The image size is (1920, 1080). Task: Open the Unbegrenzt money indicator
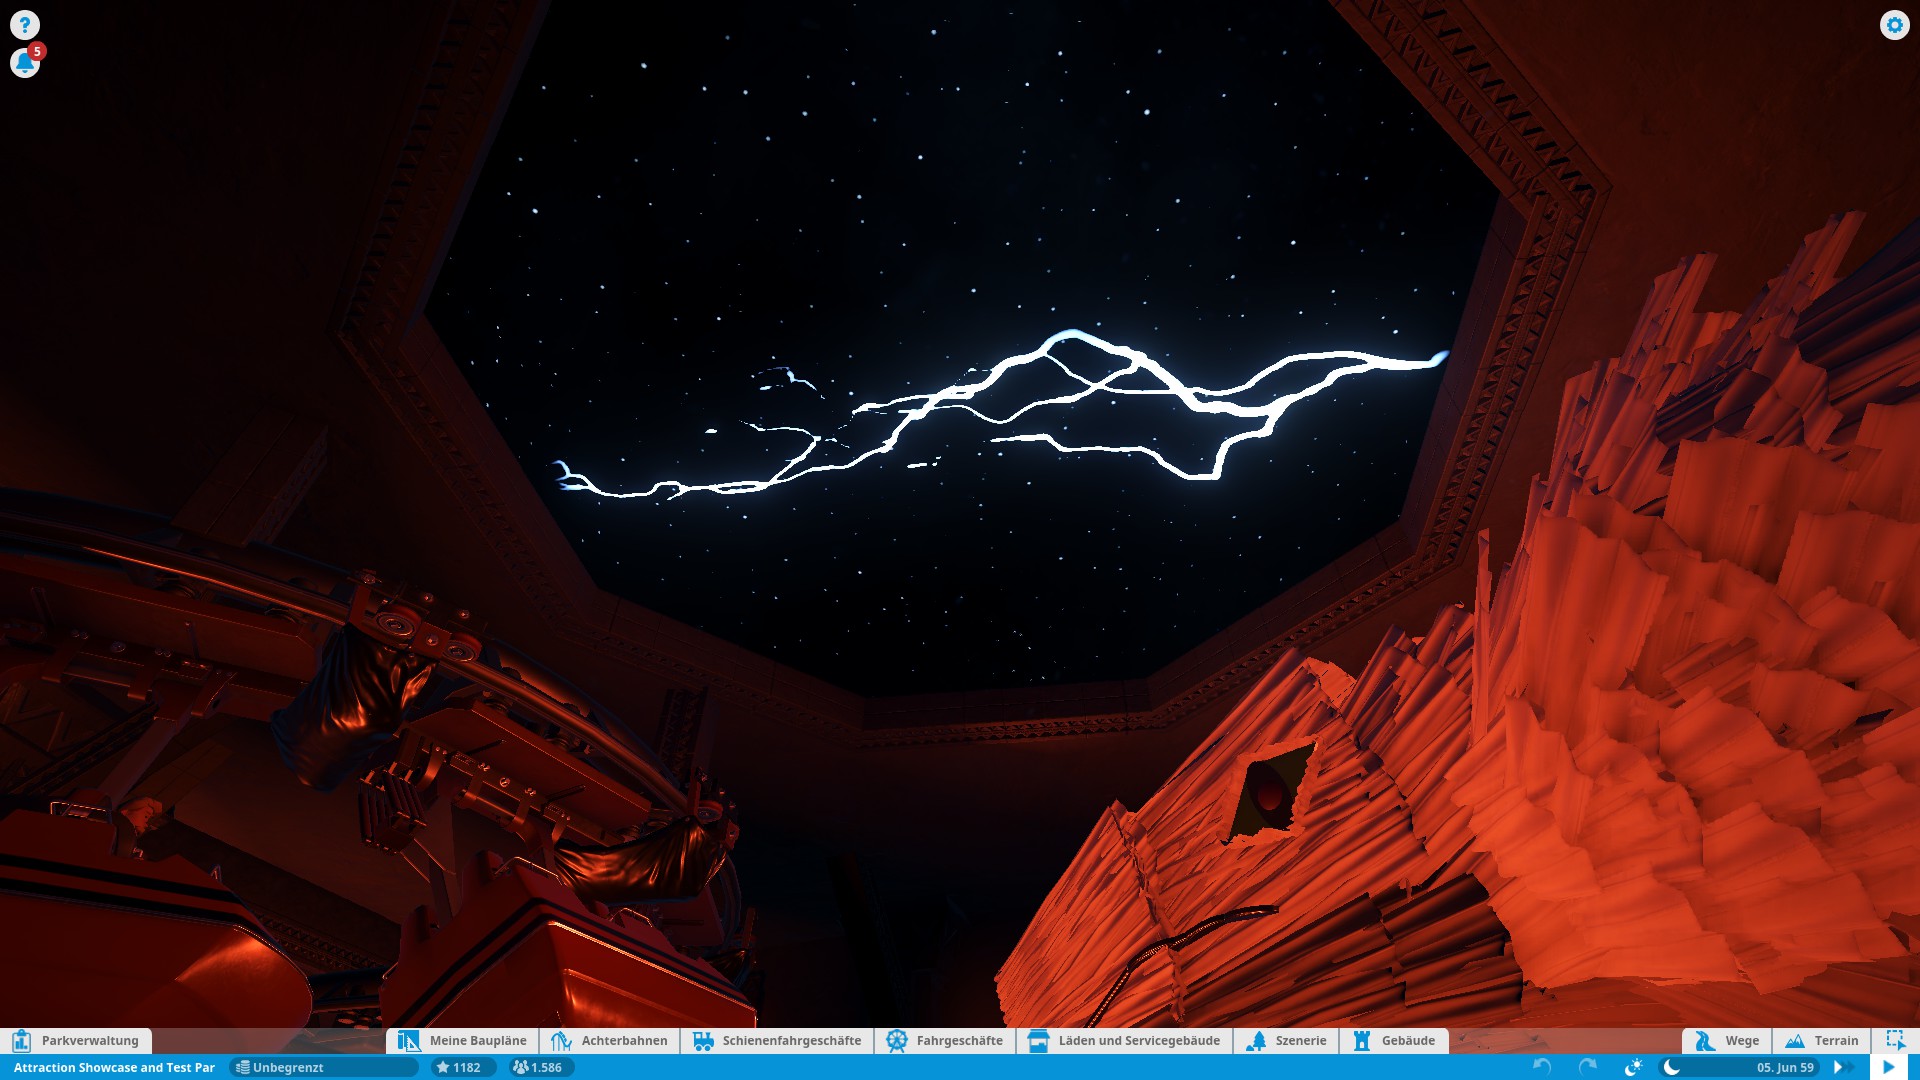323,1067
